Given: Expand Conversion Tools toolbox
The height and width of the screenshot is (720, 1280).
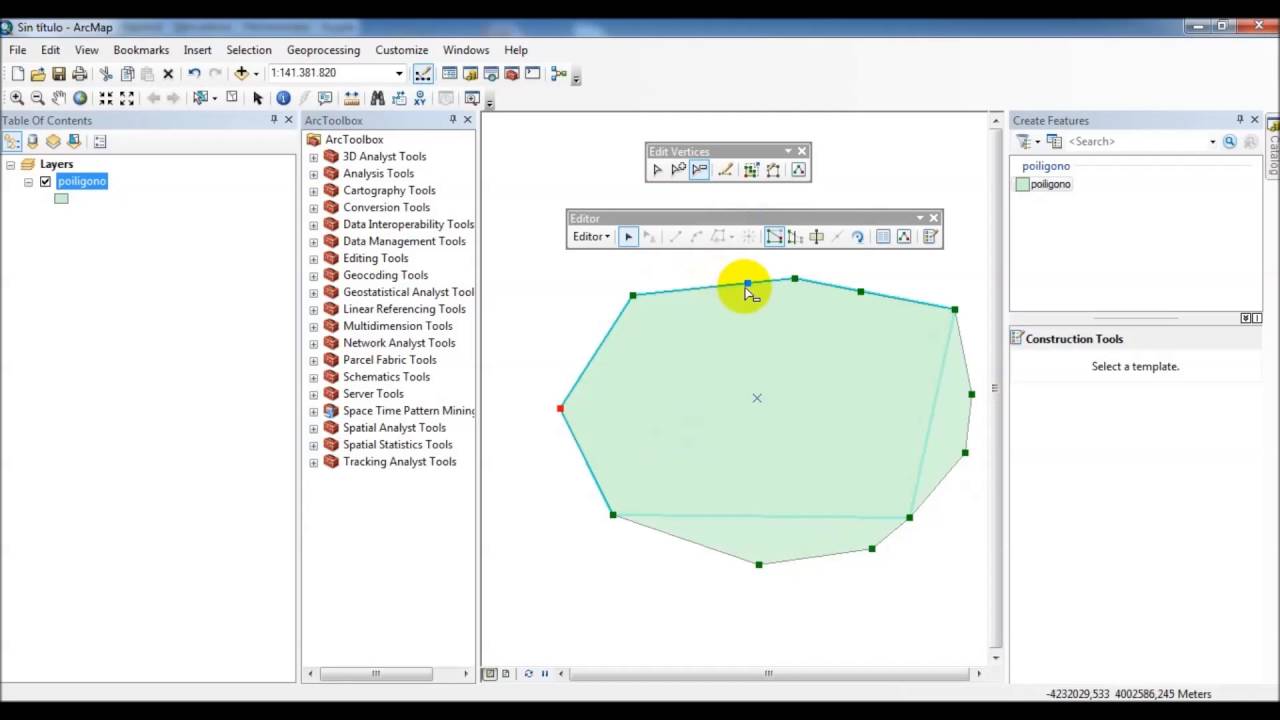Looking at the screenshot, I should tap(313, 208).
